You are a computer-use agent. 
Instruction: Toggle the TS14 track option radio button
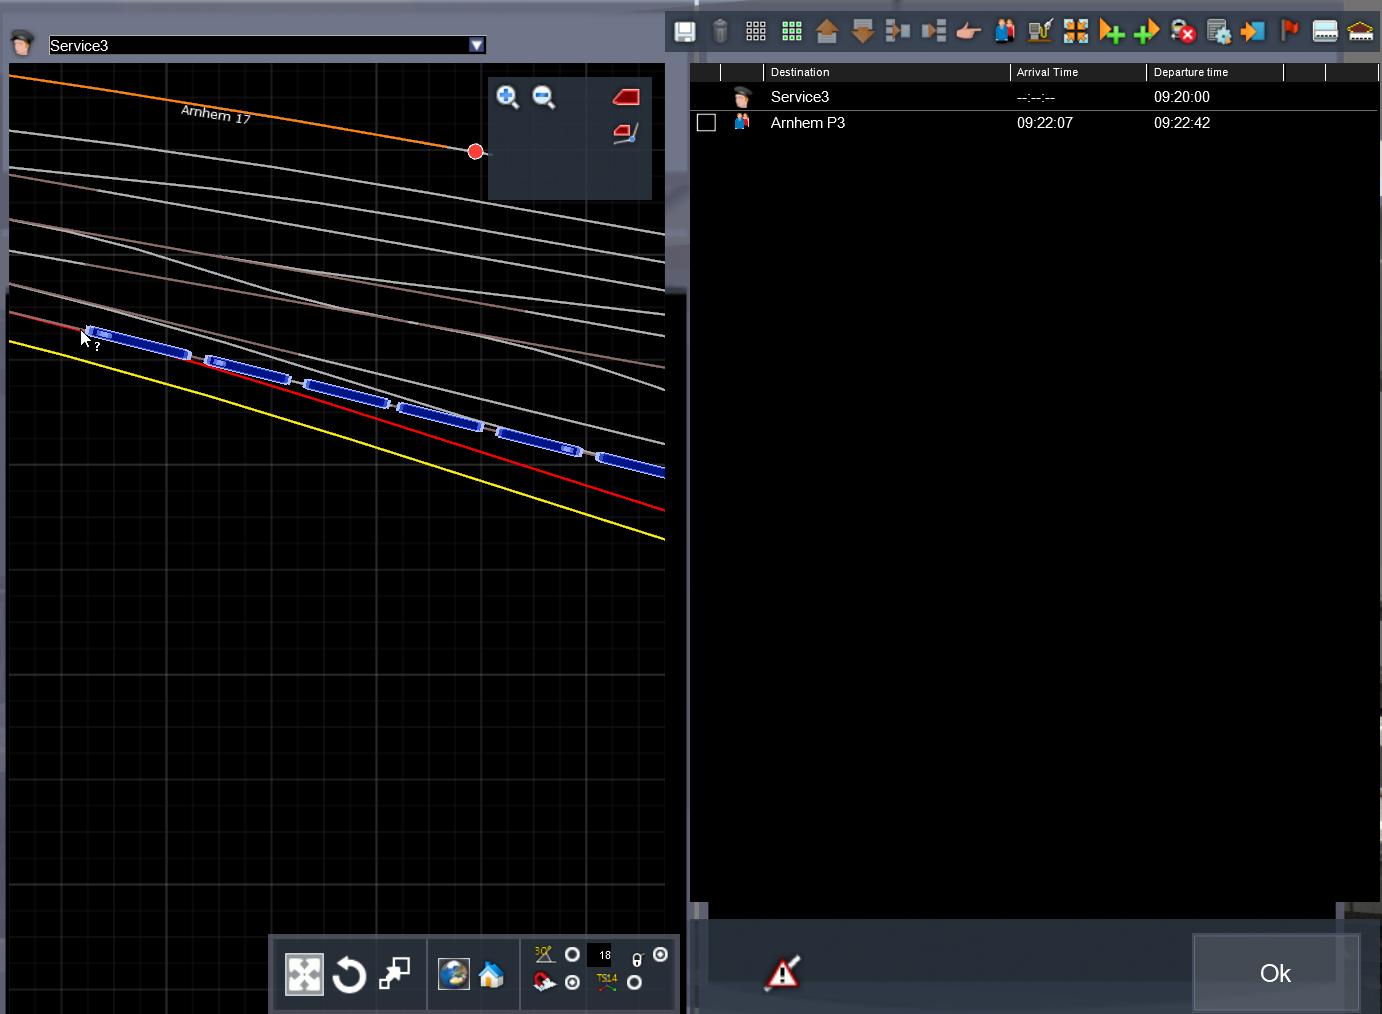(634, 983)
